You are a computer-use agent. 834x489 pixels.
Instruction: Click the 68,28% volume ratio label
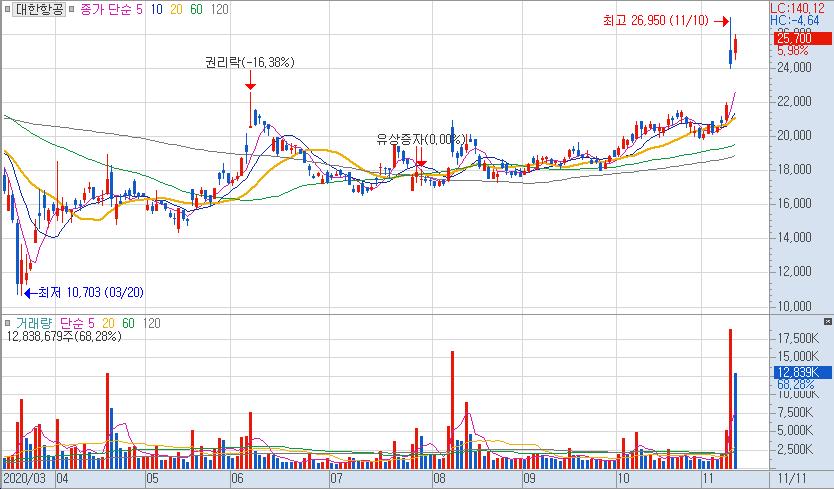(796, 384)
